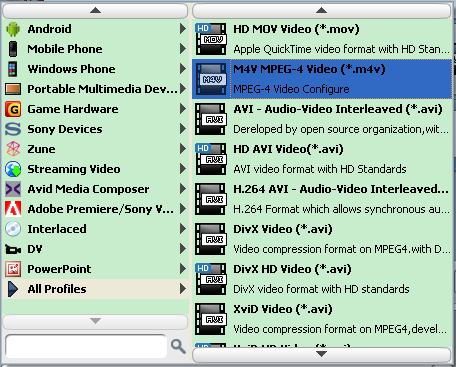Image resolution: width=456 pixels, height=367 pixels.
Task: Click the HD MOV film strip icon
Action: click(x=211, y=39)
